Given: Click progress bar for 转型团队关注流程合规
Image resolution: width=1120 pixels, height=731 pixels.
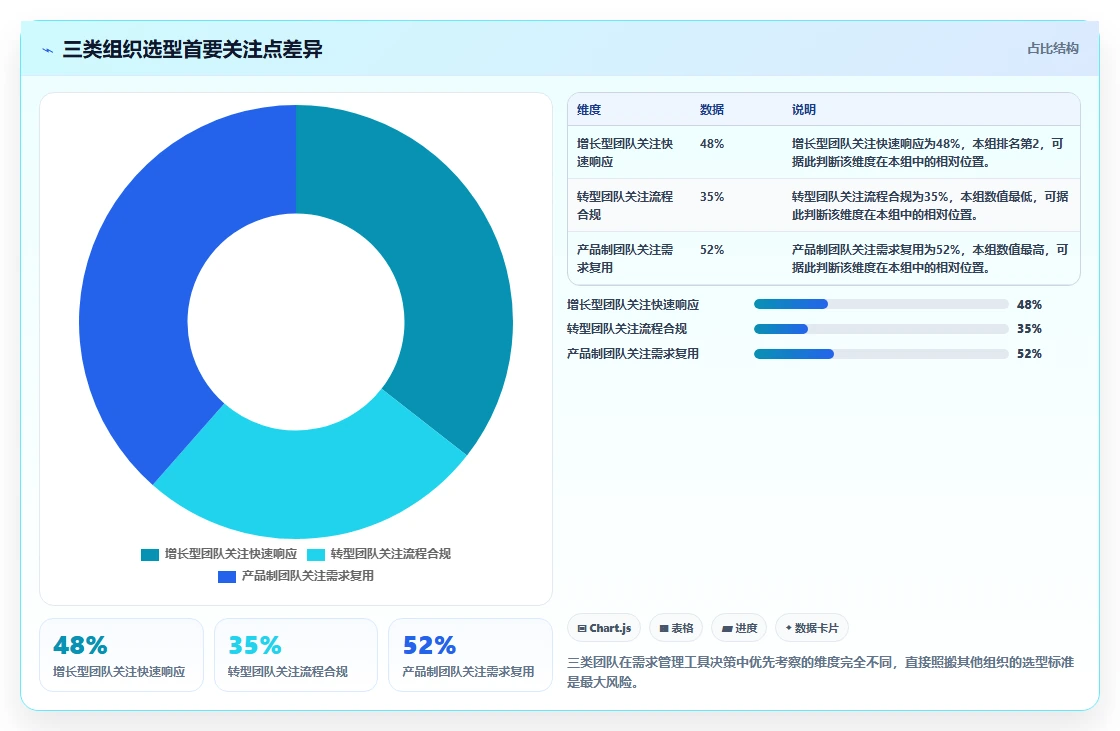Looking at the screenshot, I should pyautogui.click(x=881, y=329).
